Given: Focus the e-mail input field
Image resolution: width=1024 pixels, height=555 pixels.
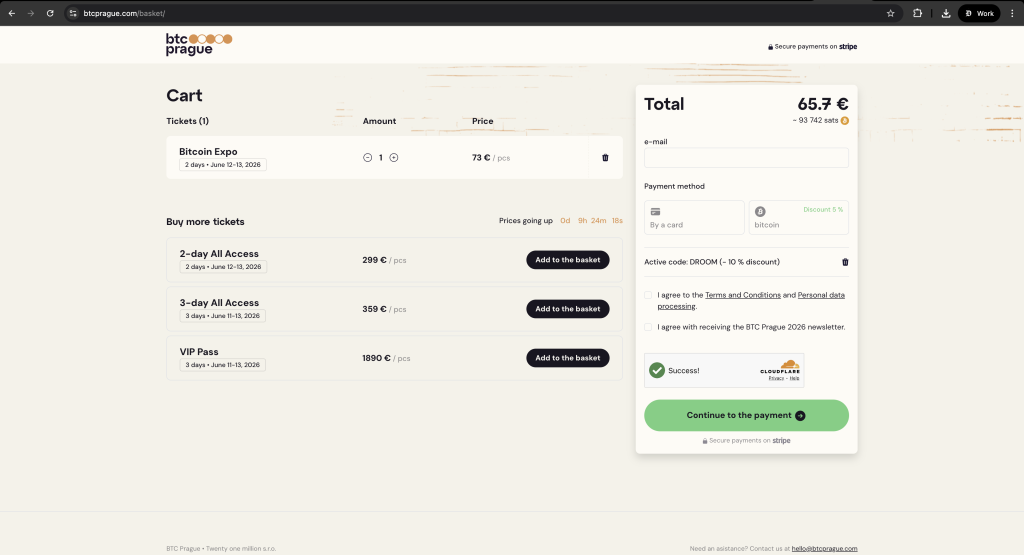Looking at the screenshot, I should tap(746, 157).
